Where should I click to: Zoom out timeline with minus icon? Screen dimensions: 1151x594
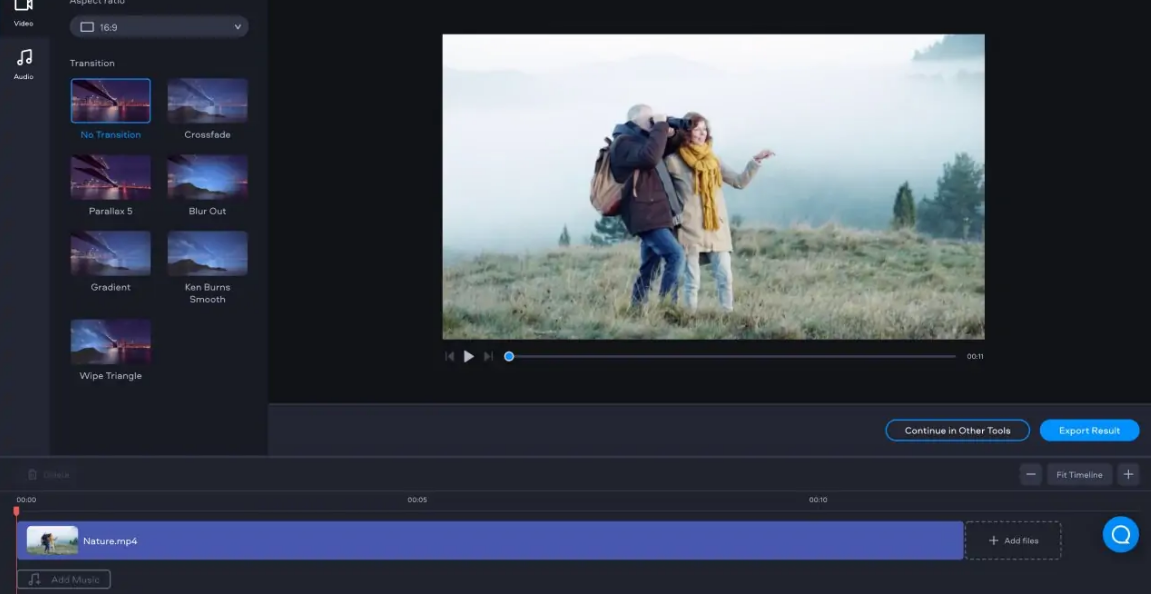point(1031,475)
